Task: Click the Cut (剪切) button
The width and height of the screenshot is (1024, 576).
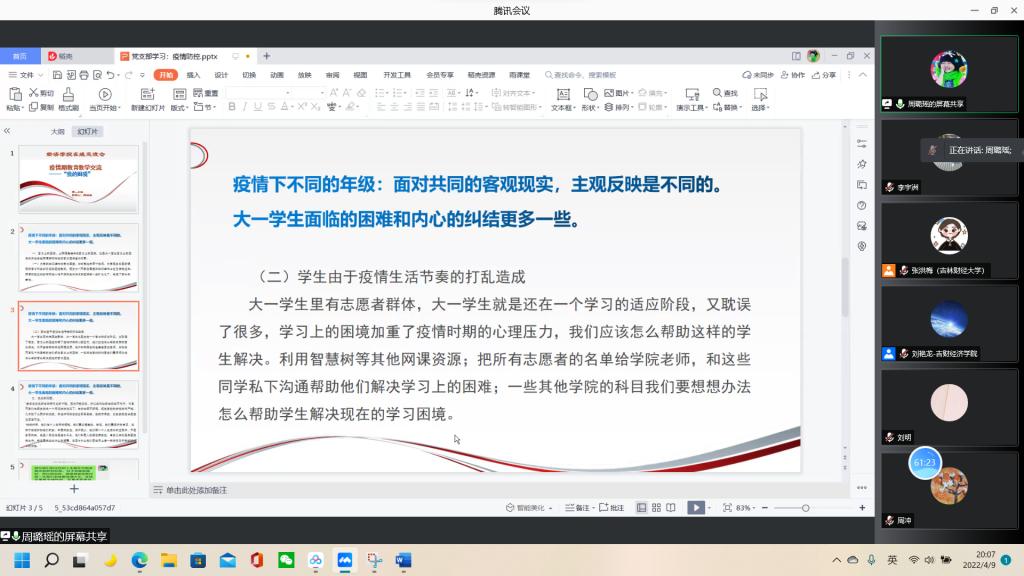Action: click(40, 93)
